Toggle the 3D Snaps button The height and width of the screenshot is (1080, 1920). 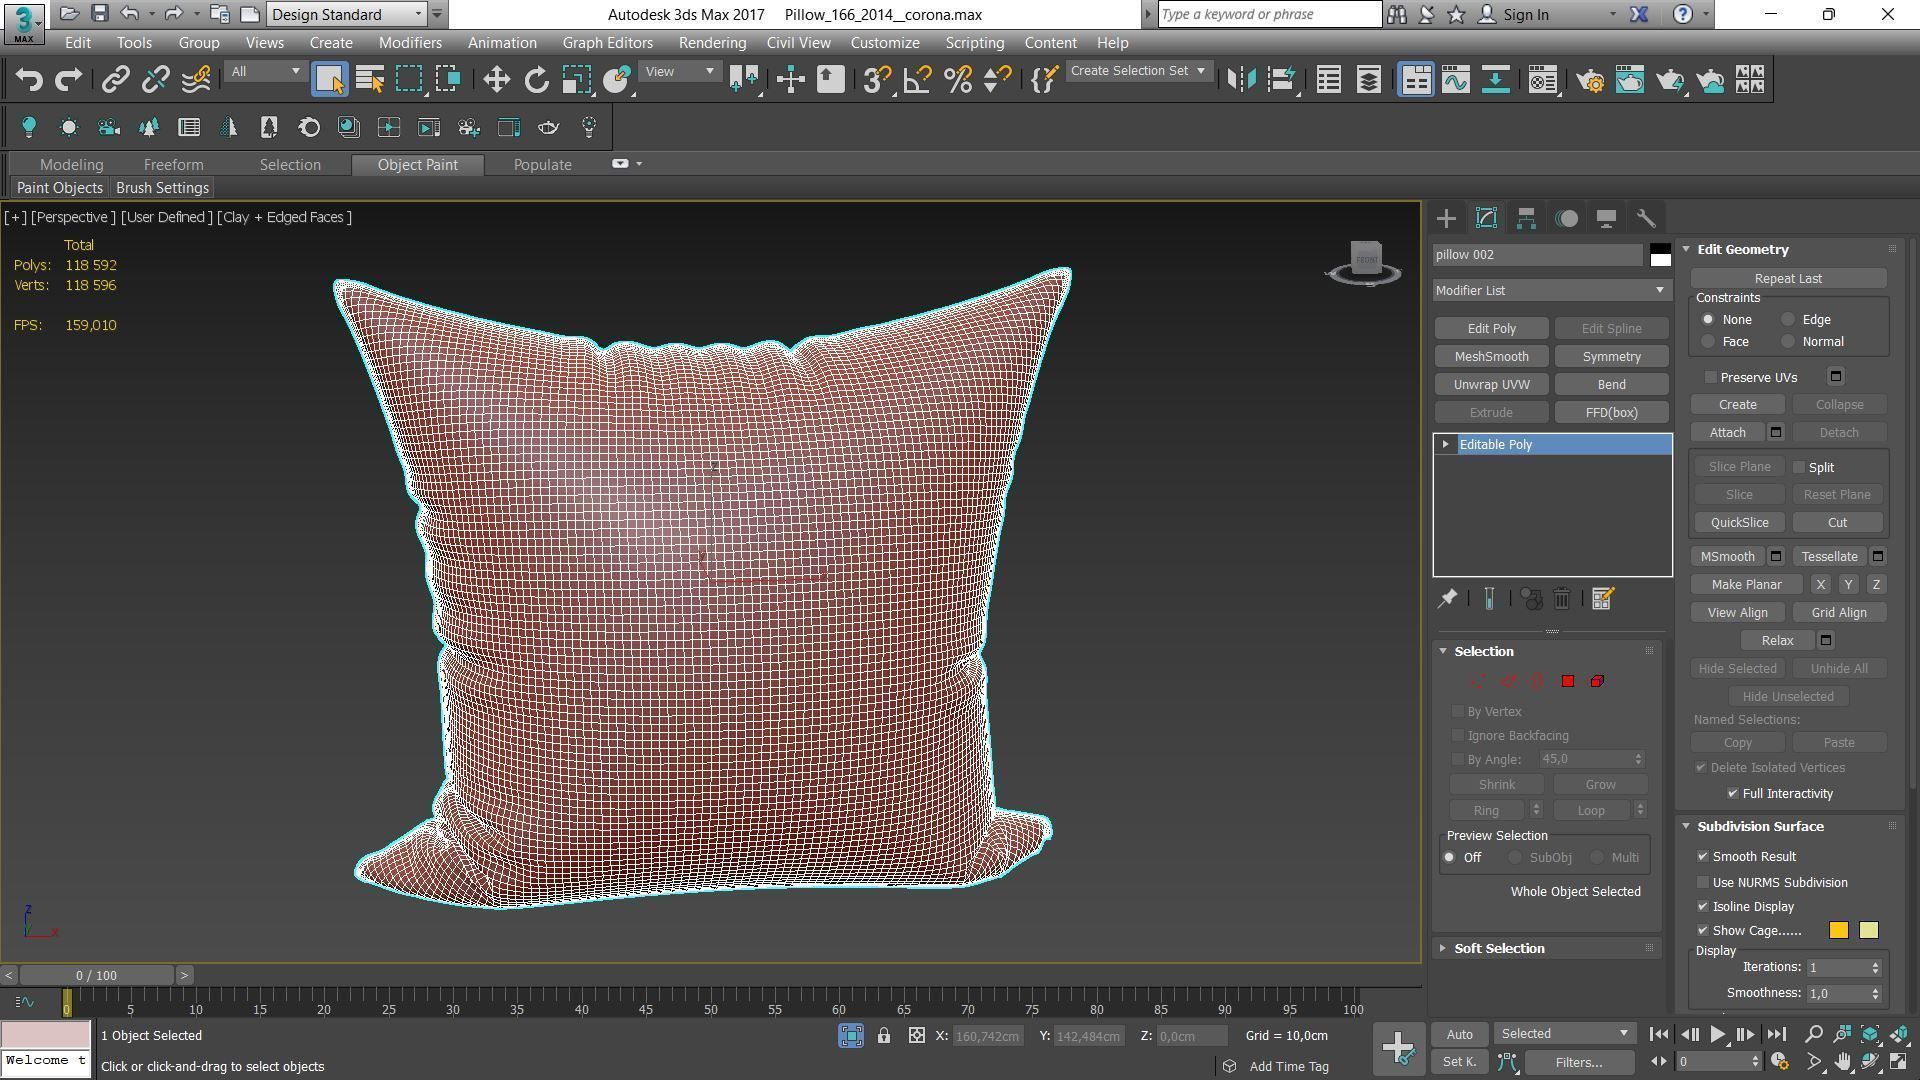tap(877, 80)
